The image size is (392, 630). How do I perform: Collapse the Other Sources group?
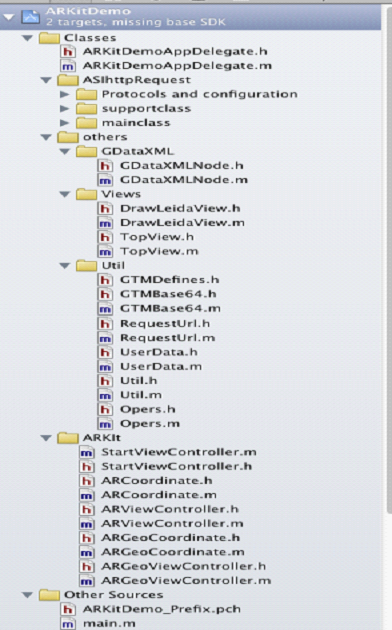point(27,595)
